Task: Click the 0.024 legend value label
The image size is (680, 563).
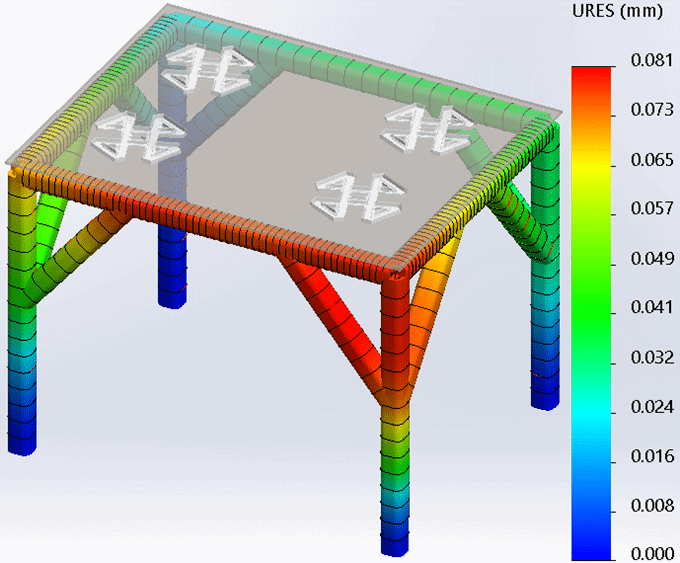Action: (651, 406)
